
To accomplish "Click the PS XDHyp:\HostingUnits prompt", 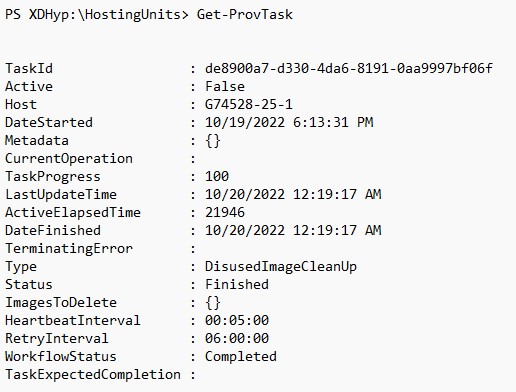I will 97,15.
